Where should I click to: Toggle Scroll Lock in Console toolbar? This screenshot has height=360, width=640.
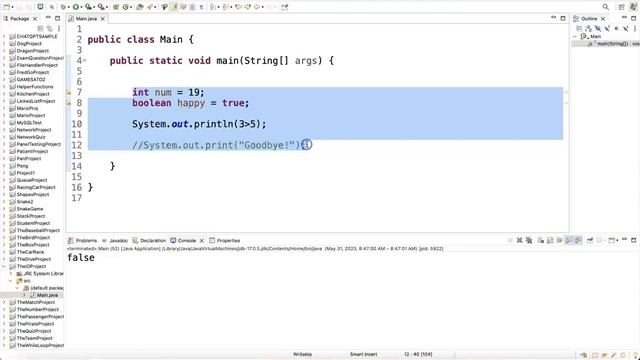pos(550,240)
